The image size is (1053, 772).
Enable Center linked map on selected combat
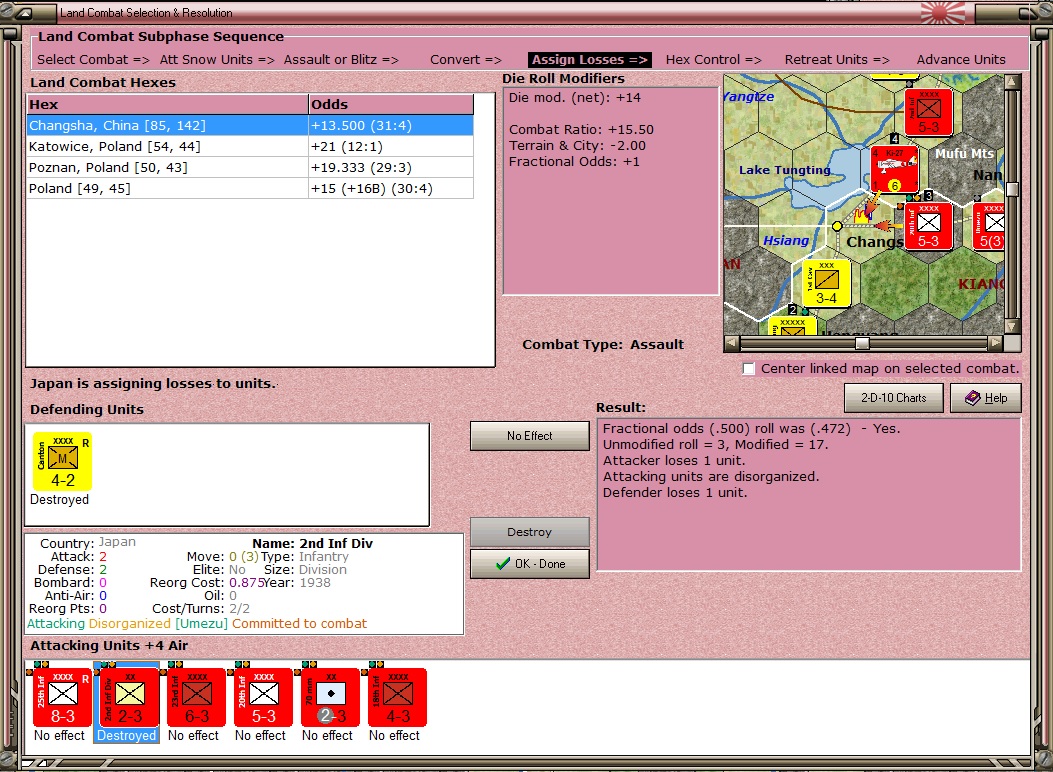pyautogui.click(x=749, y=369)
